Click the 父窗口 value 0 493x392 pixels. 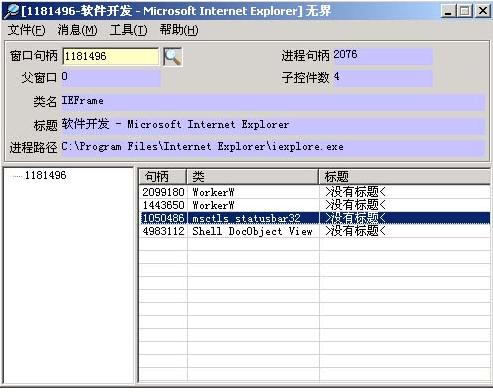coord(111,78)
